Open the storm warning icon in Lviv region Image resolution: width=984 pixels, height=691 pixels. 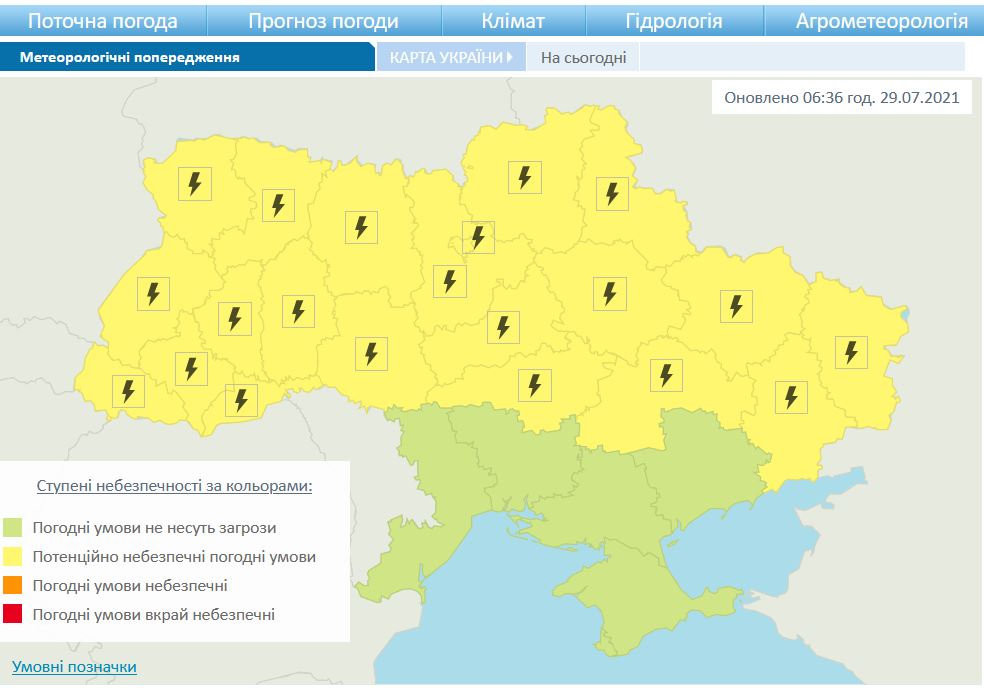click(153, 293)
